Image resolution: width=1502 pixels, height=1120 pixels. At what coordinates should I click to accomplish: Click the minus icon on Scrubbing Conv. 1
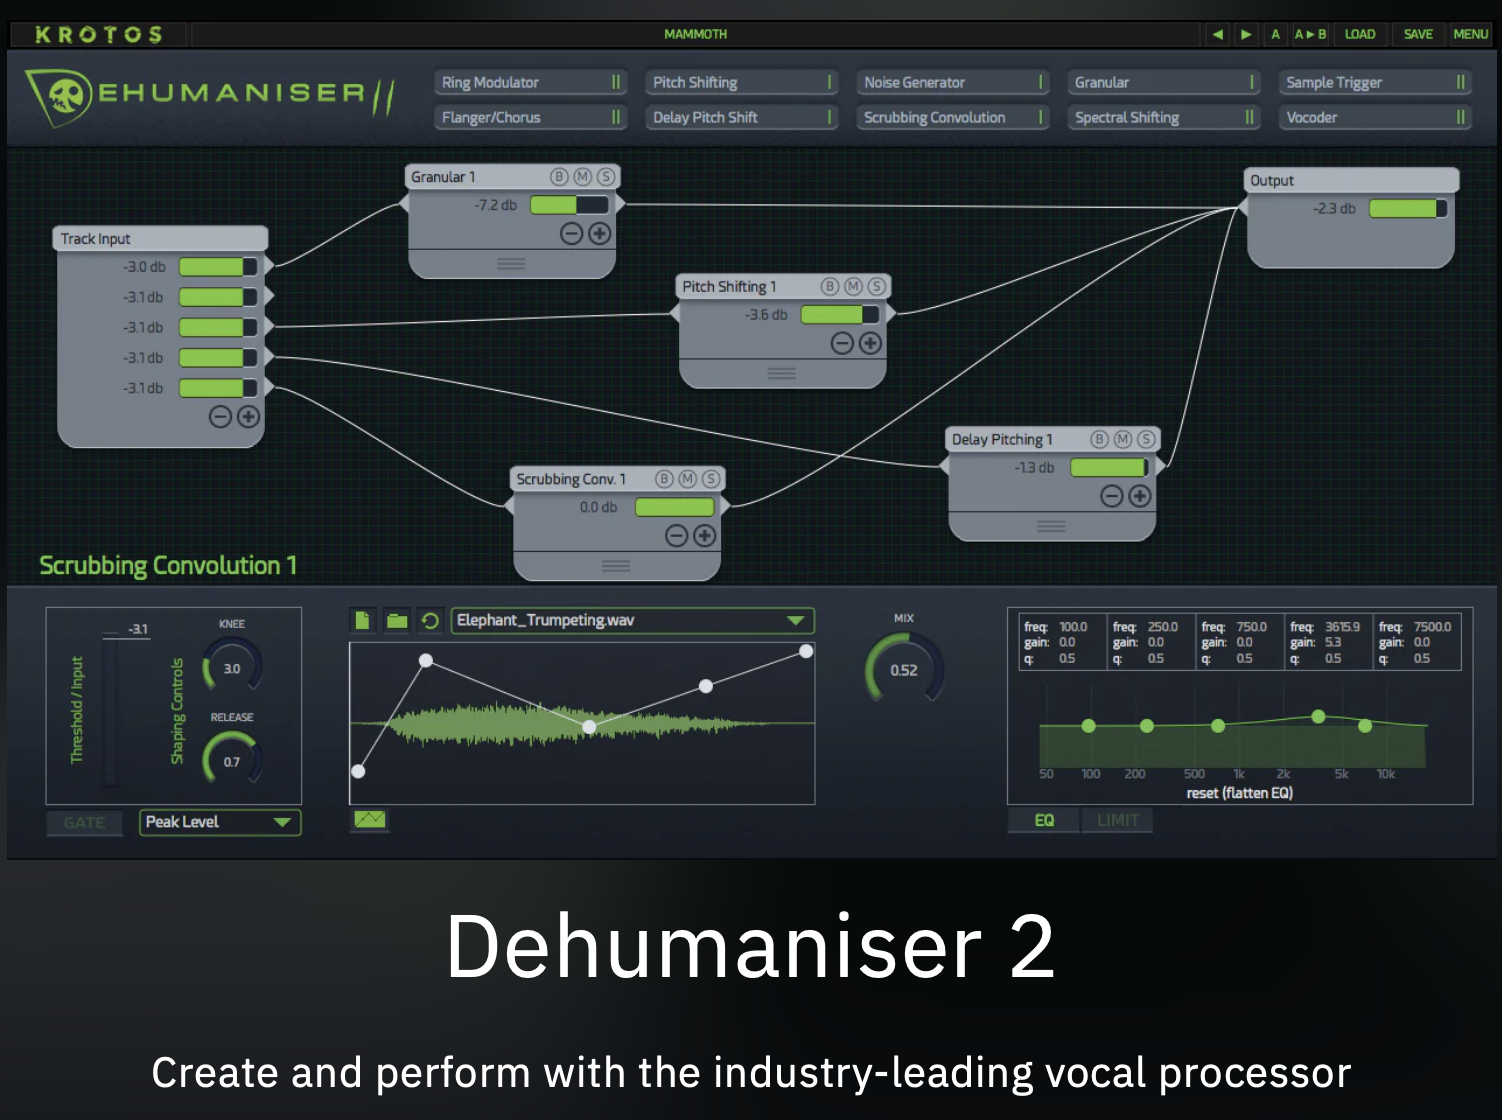677,536
